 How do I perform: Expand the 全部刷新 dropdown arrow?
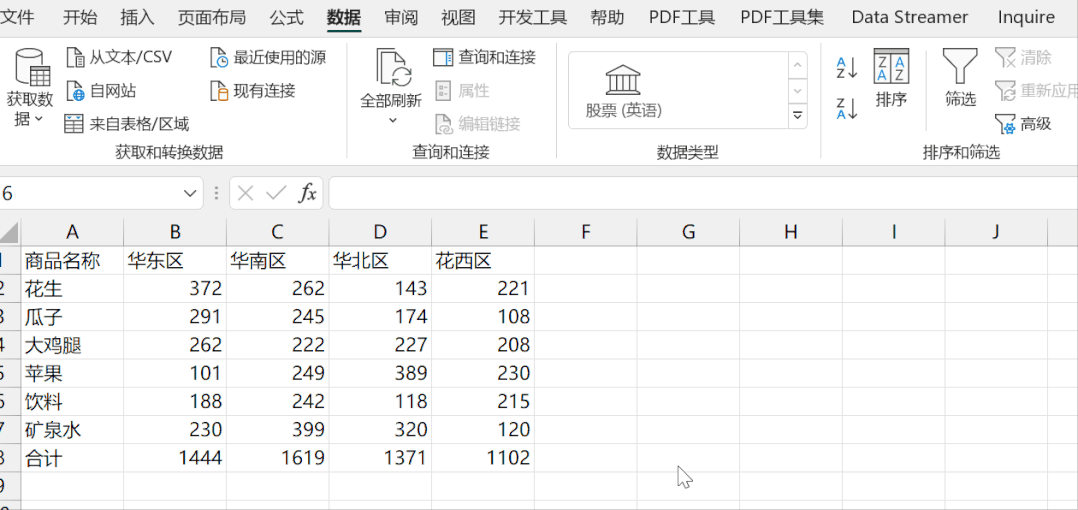393,120
